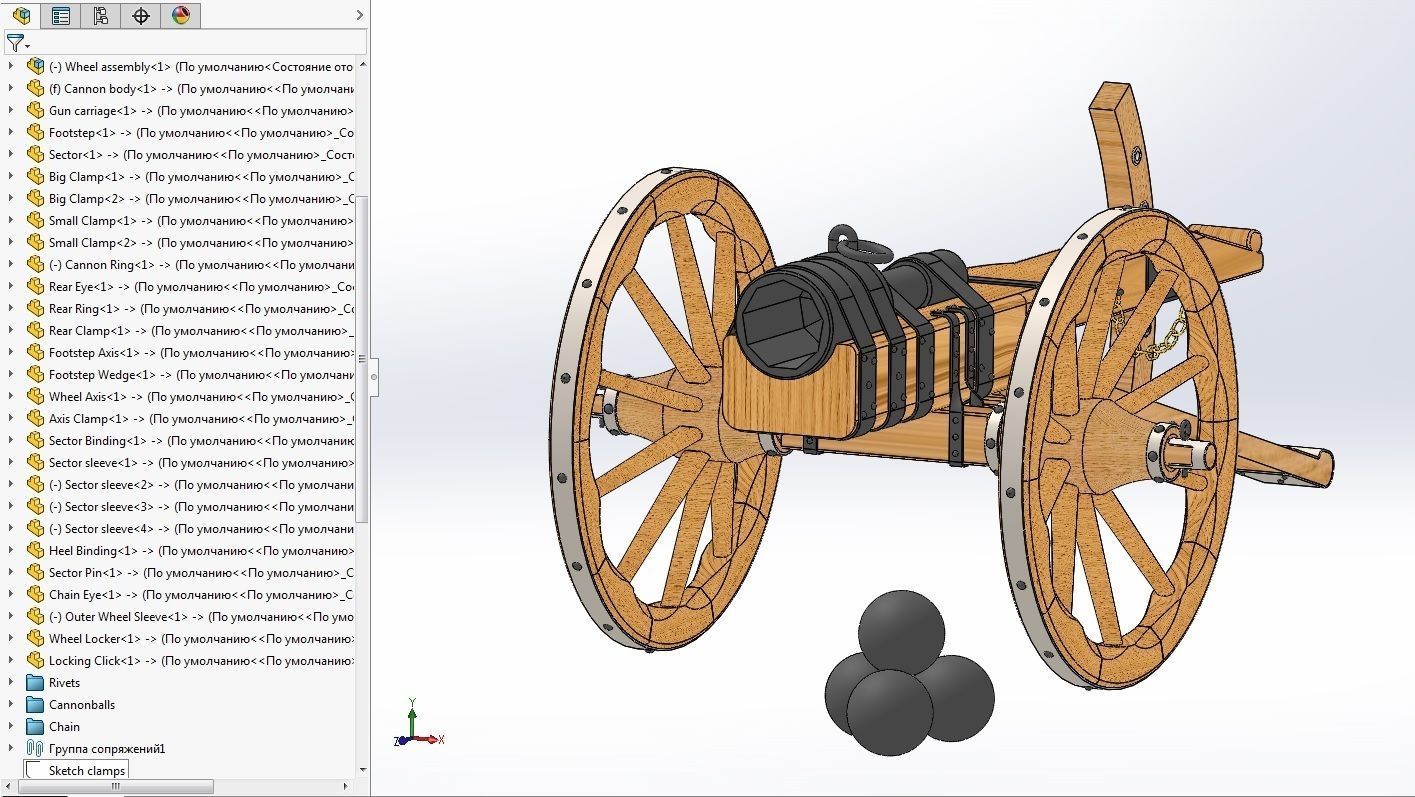Image resolution: width=1415 pixels, height=797 pixels.
Task: Click the Sketch clamps label at tree bottom
Action: point(87,770)
